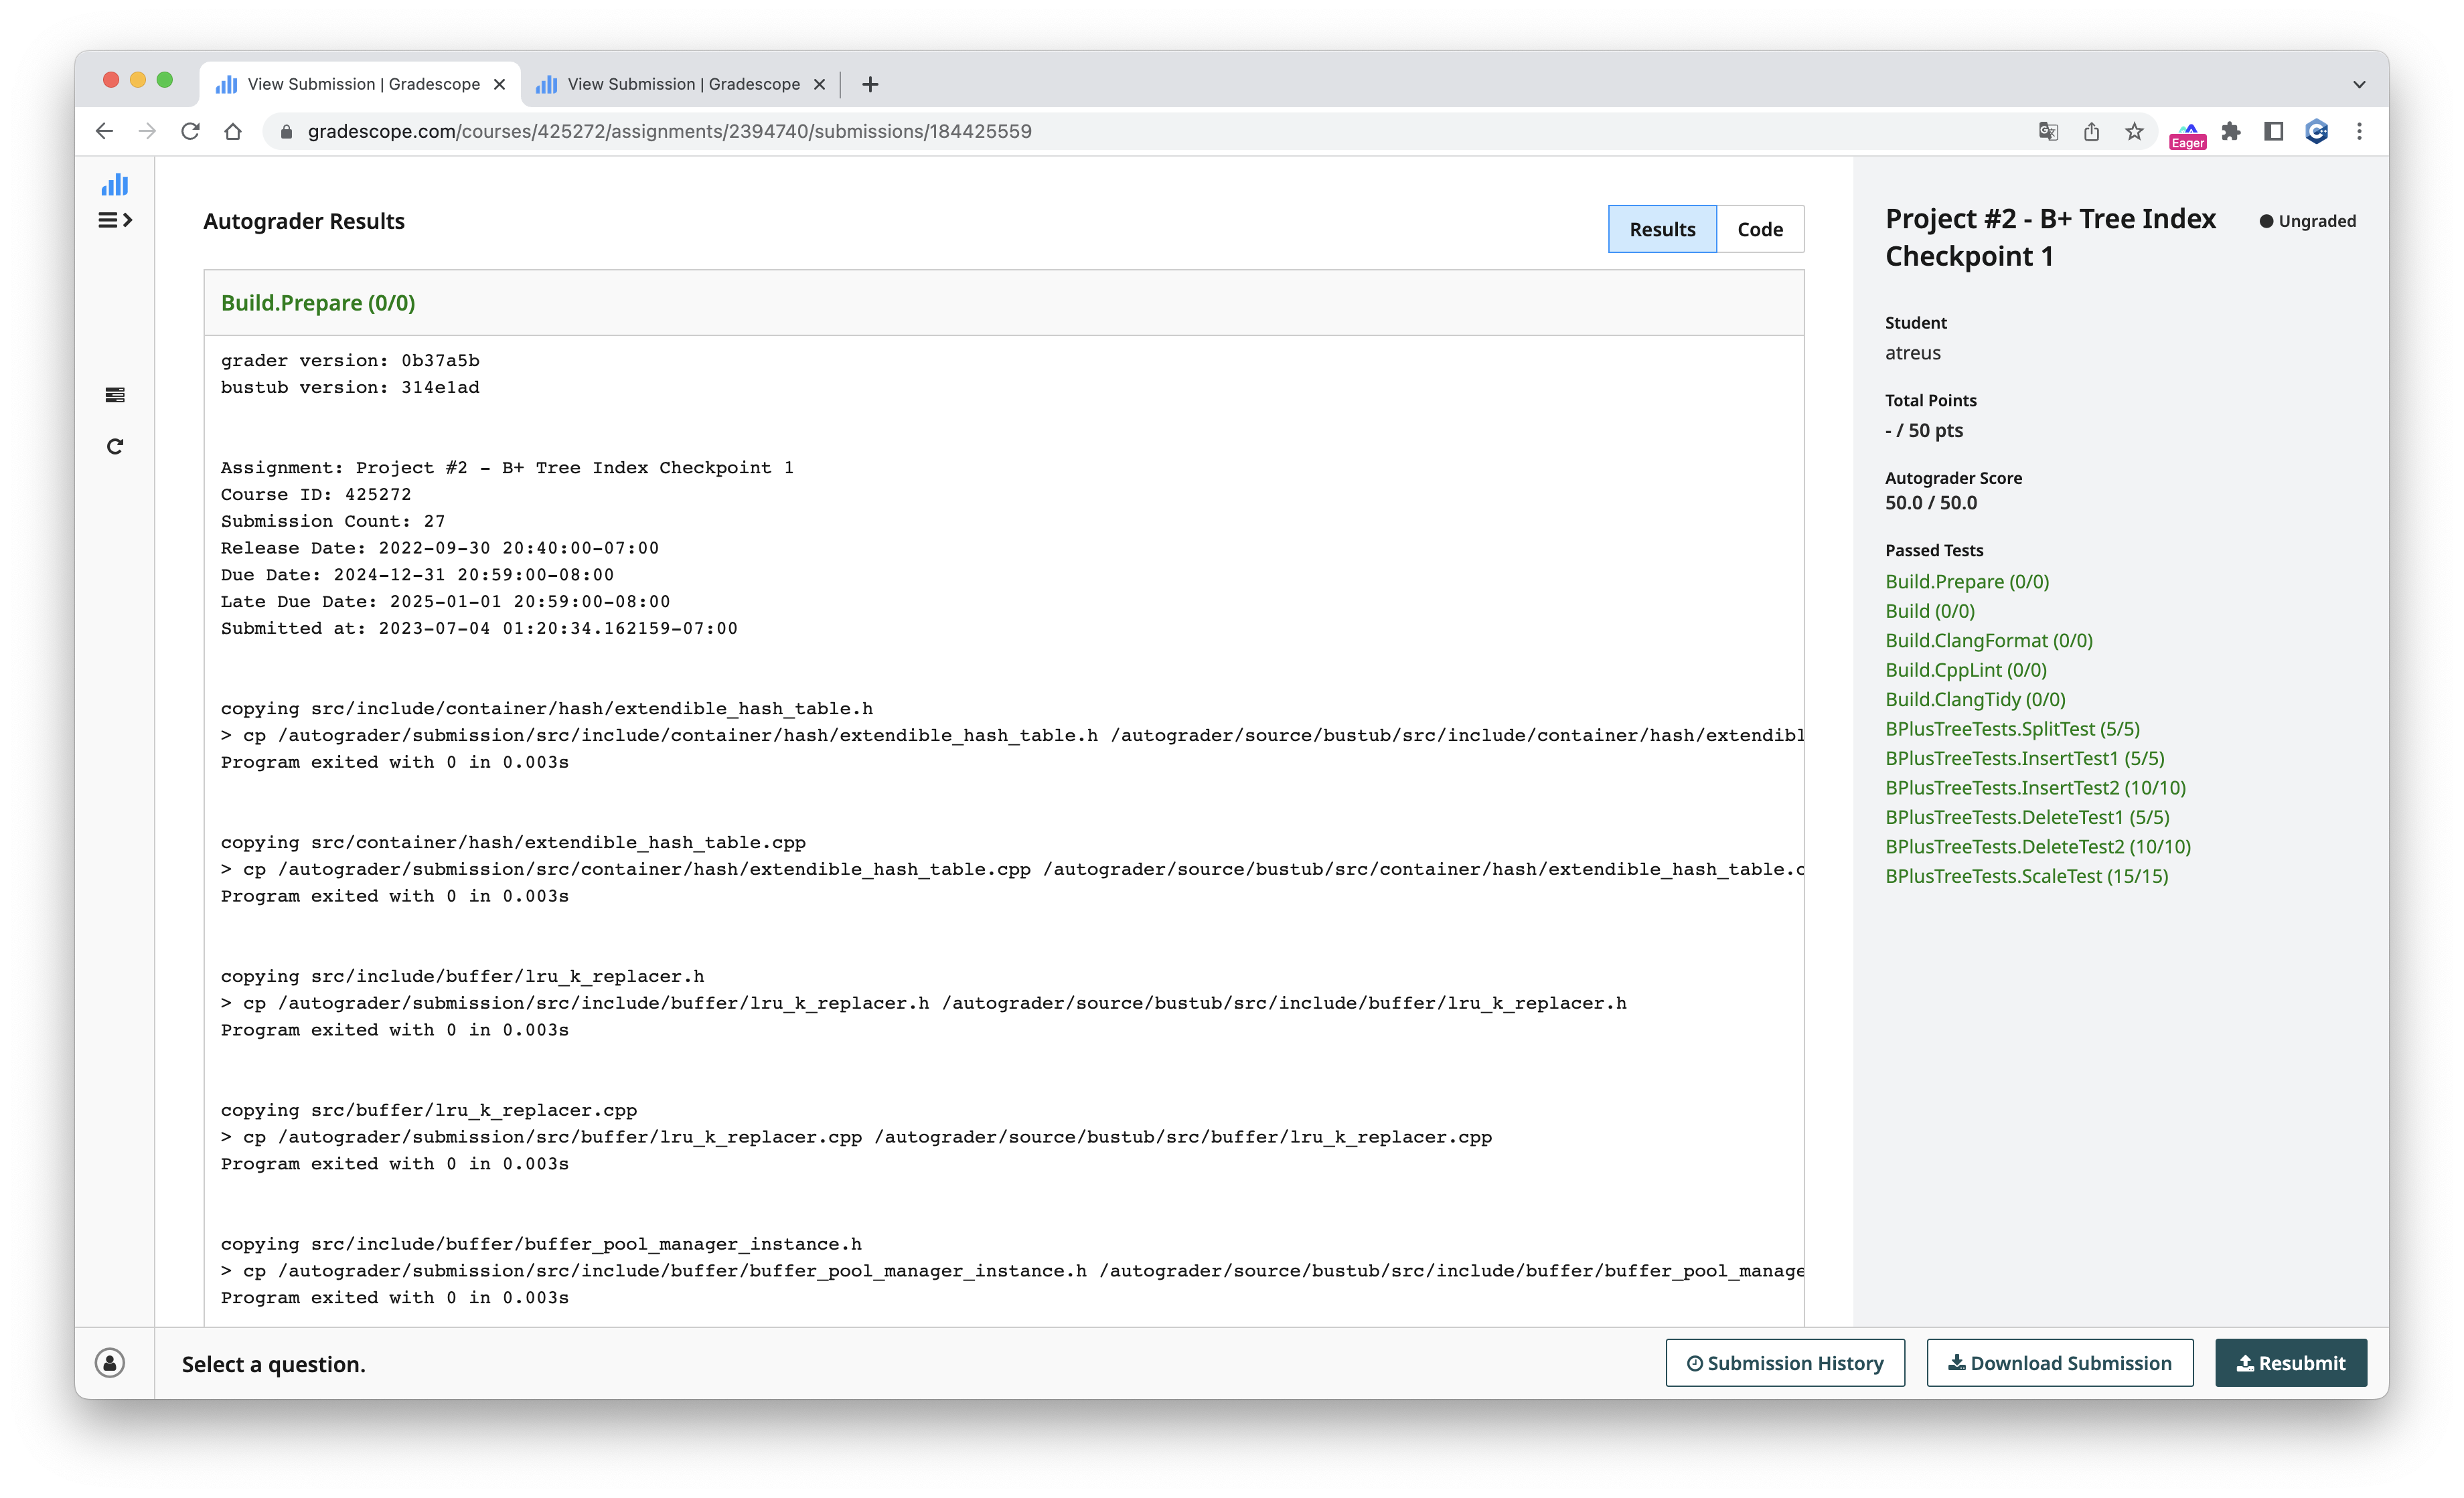Select the Results tab
Image resolution: width=2464 pixels, height=1498 pixels.
tap(1662, 229)
